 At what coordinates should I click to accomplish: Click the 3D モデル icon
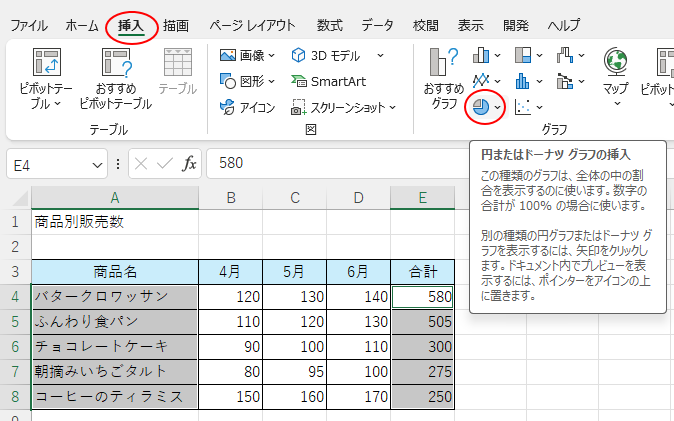[298, 55]
